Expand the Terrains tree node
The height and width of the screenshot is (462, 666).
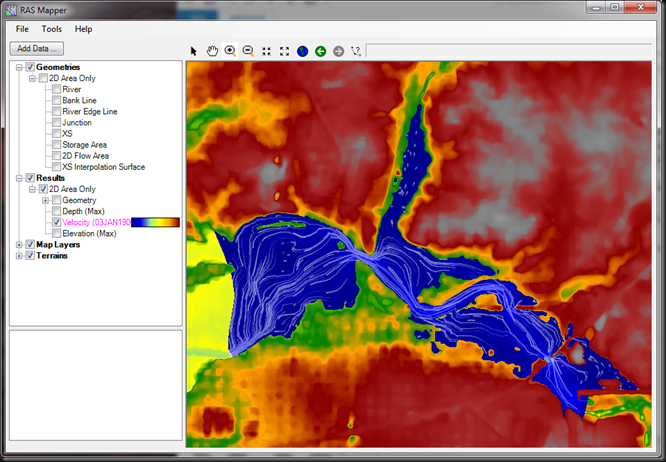point(19,255)
